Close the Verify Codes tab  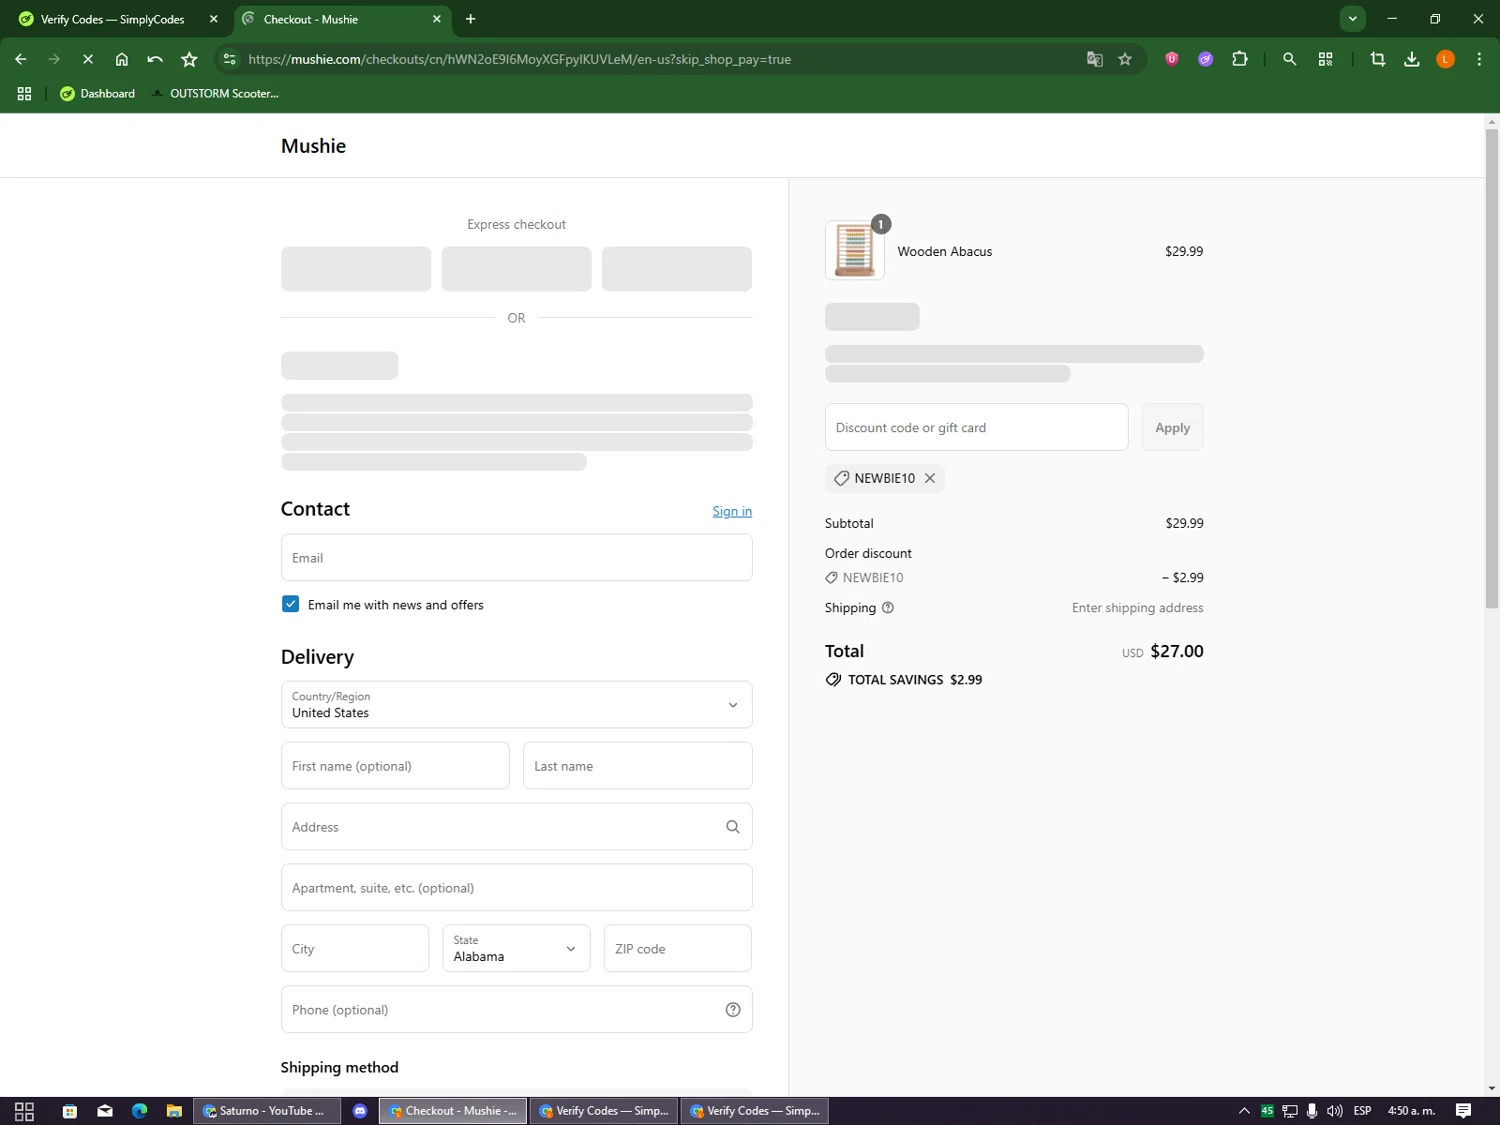coord(213,19)
